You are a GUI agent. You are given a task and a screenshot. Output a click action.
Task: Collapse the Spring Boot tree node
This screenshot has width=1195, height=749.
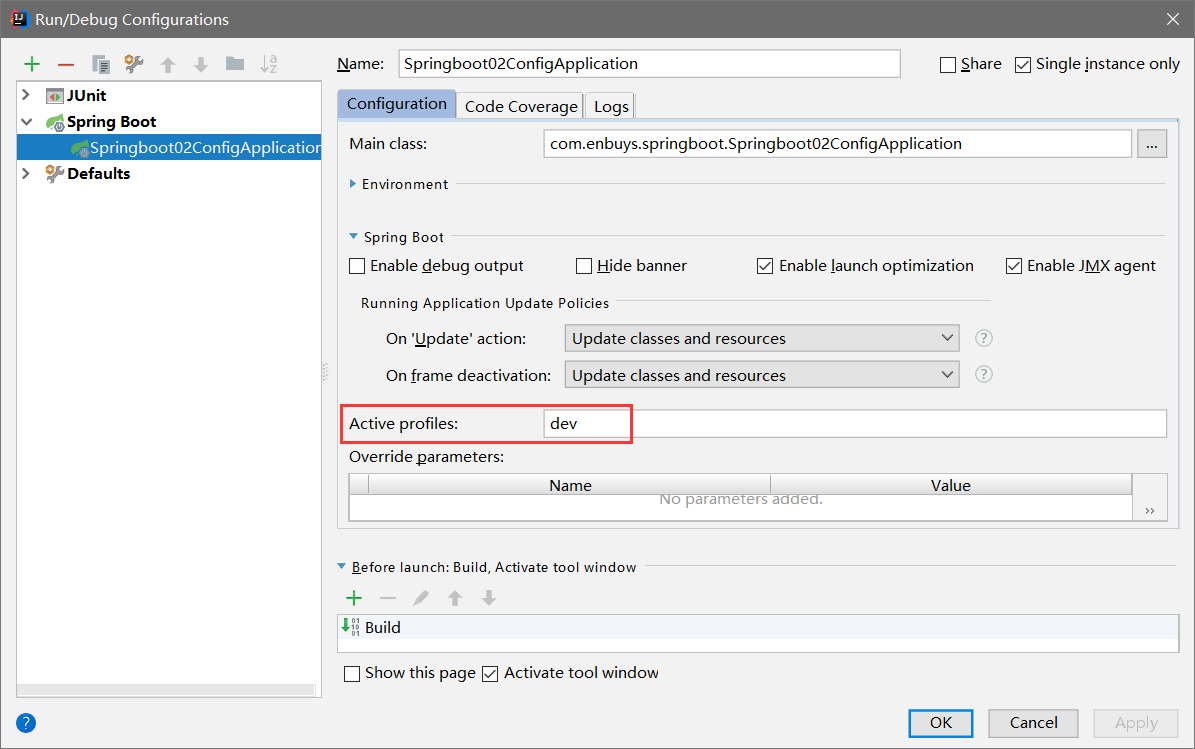(x=27, y=122)
